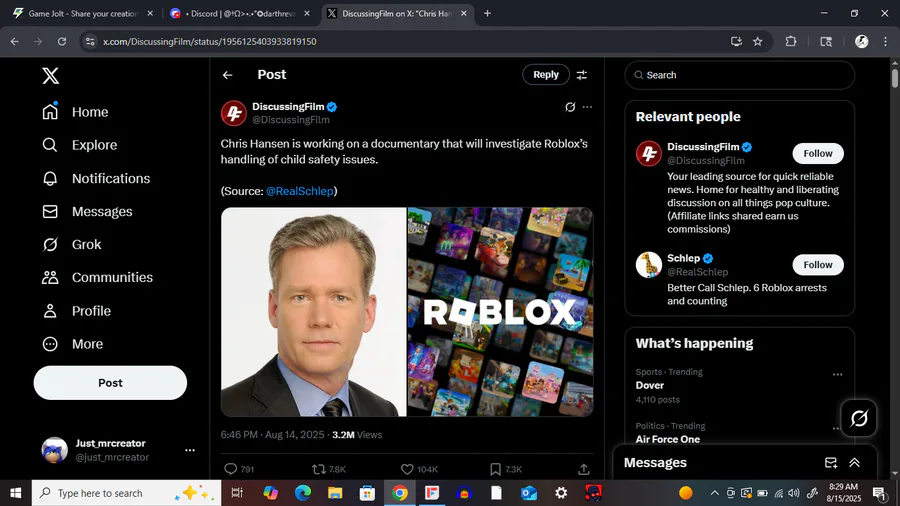Image resolution: width=900 pixels, height=506 pixels.
Task: Bookmark this page with the star icon
Action: 758,41
